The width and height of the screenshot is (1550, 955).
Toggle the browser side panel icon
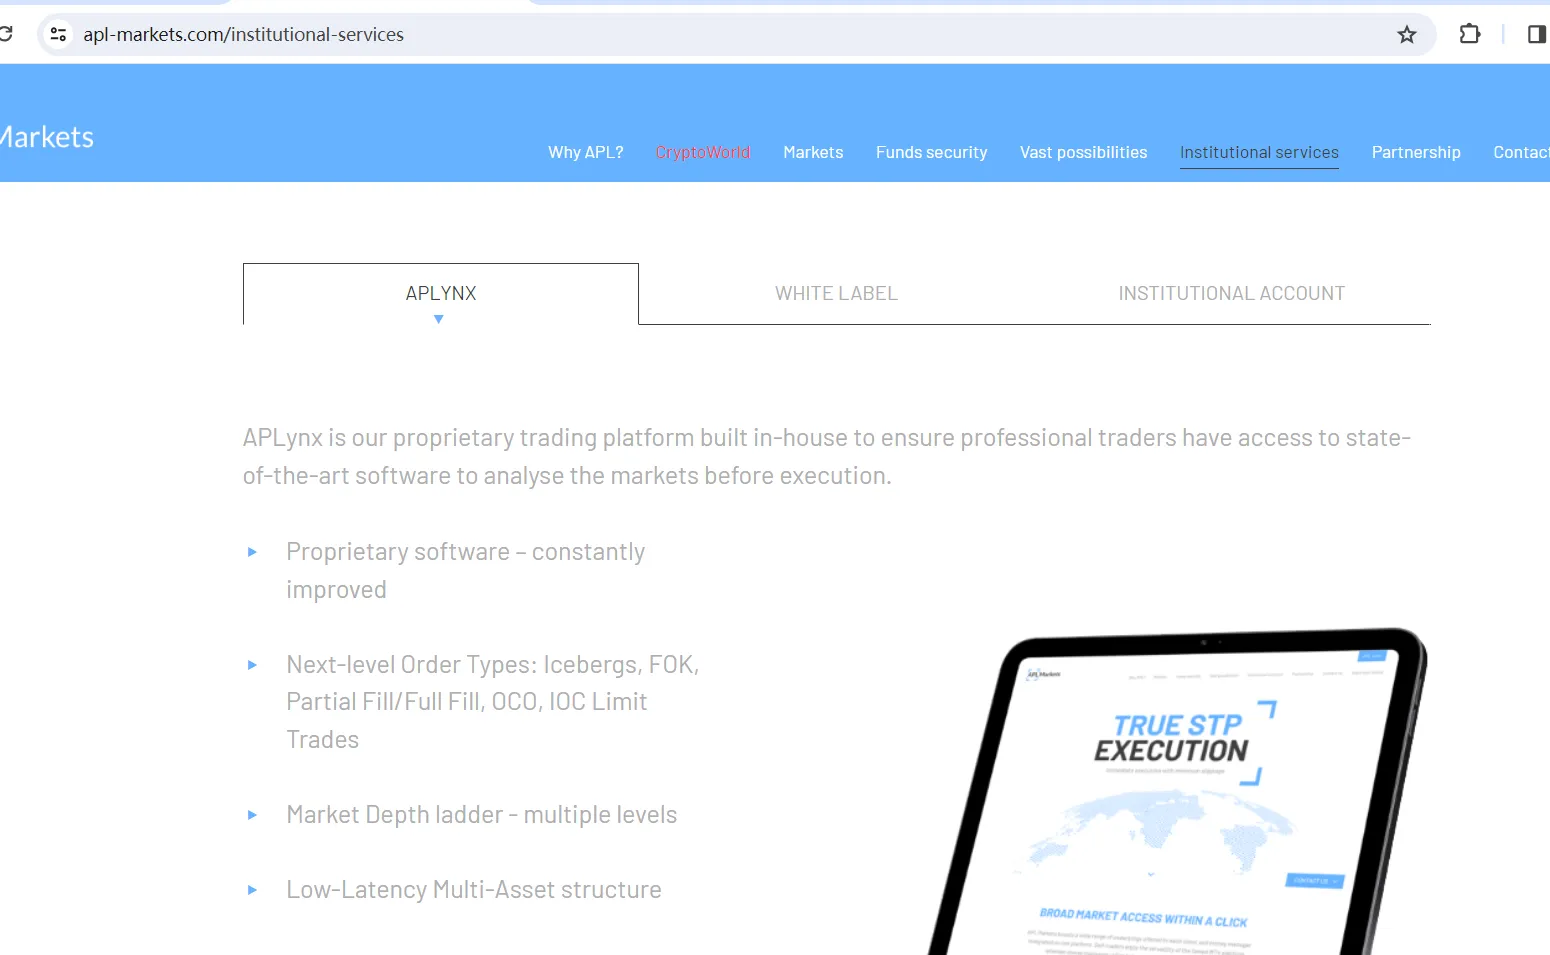point(1536,35)
